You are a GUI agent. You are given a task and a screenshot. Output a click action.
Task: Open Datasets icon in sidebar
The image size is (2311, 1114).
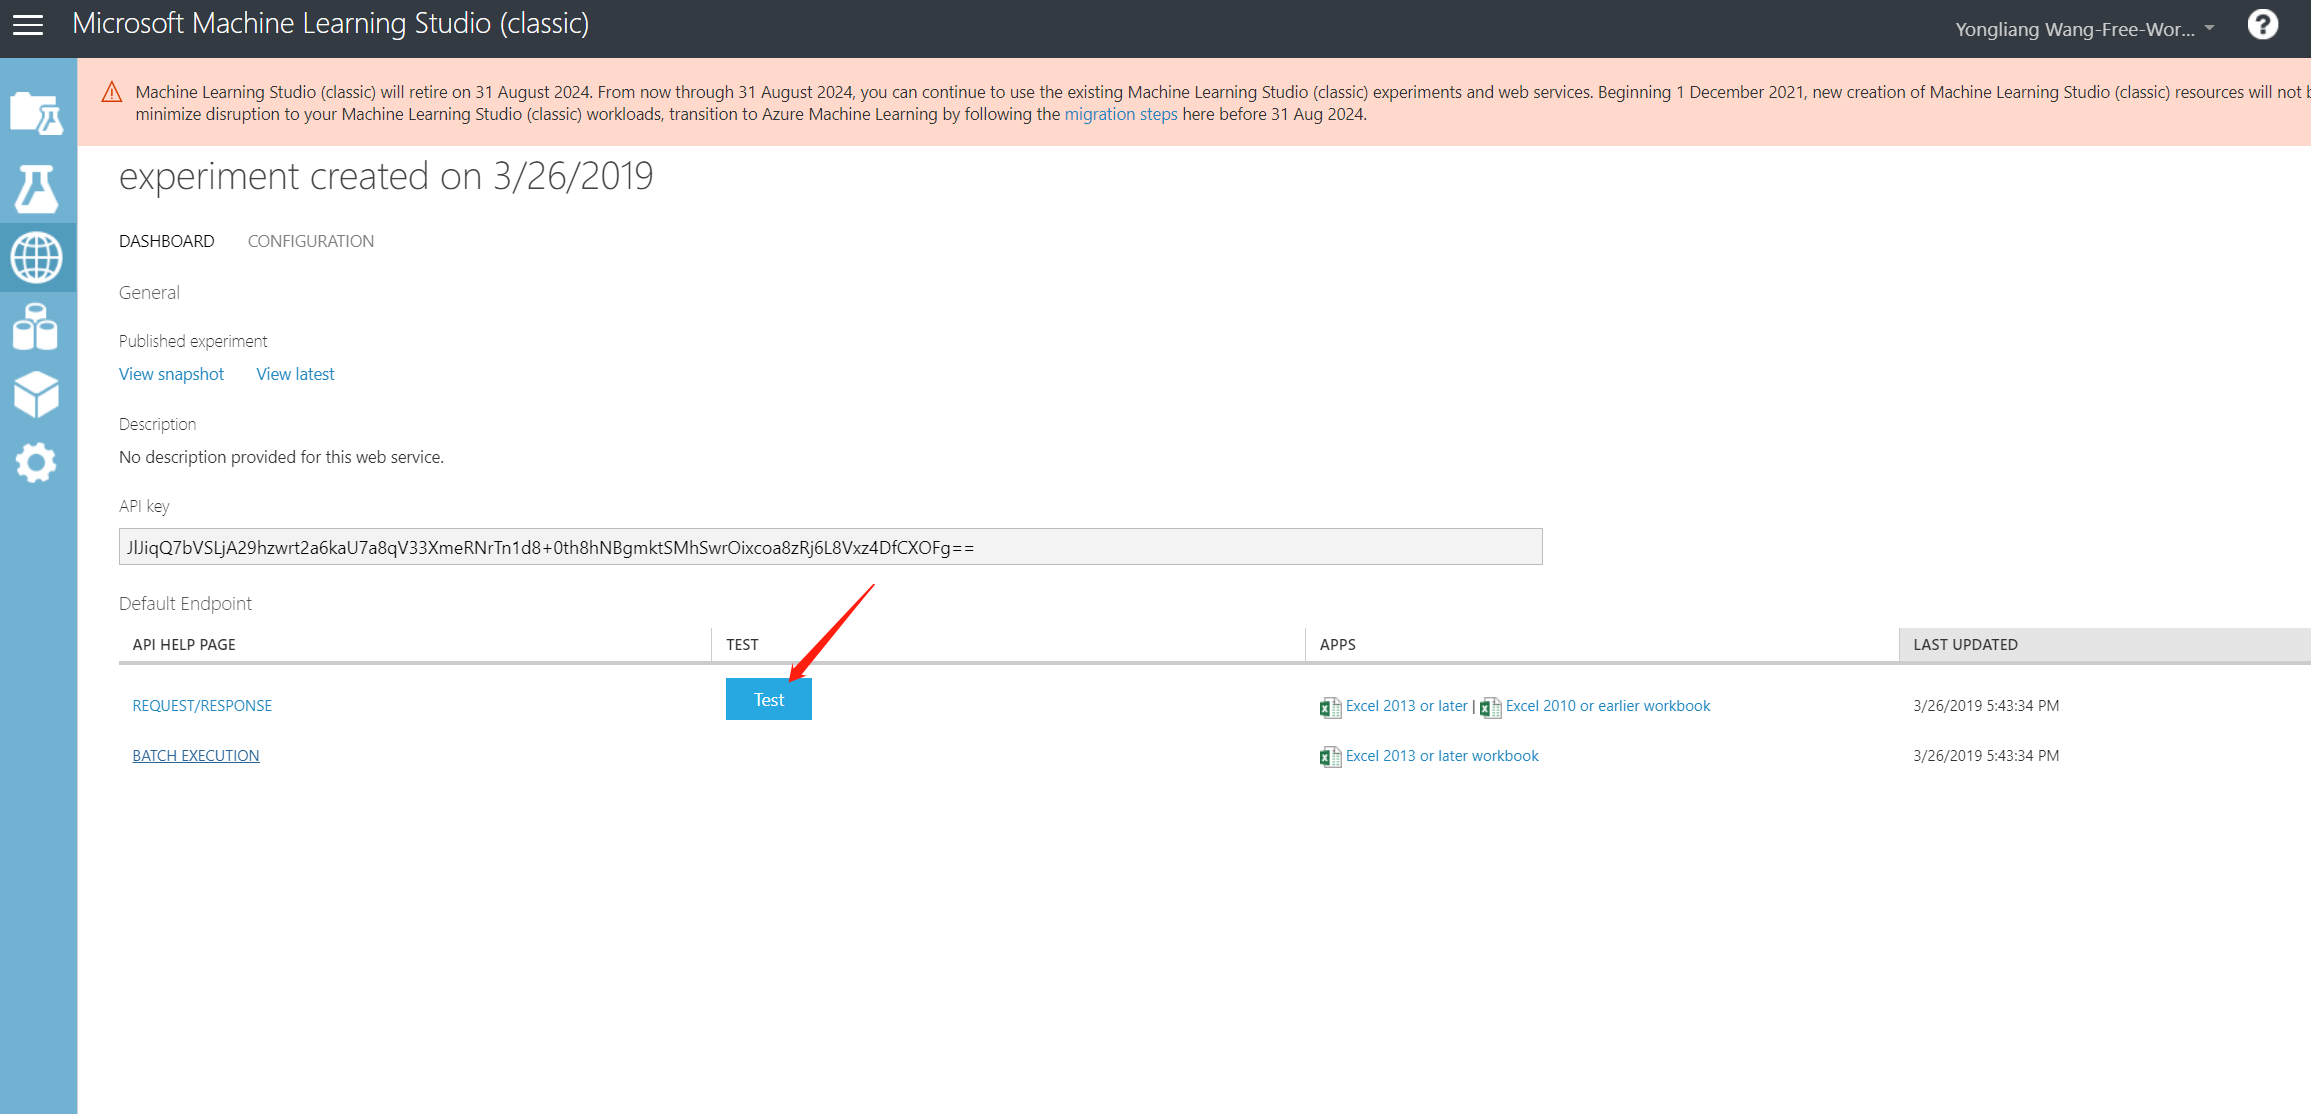(x=37, y=327)
